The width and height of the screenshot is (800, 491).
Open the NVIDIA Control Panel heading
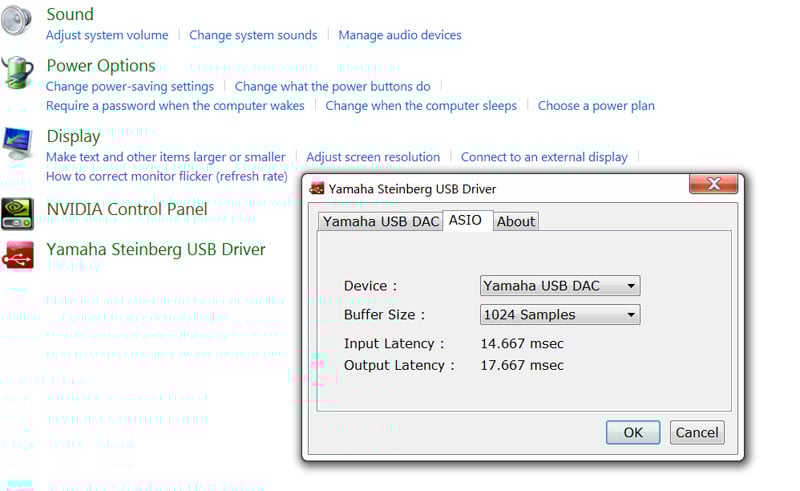pos(127,210)
